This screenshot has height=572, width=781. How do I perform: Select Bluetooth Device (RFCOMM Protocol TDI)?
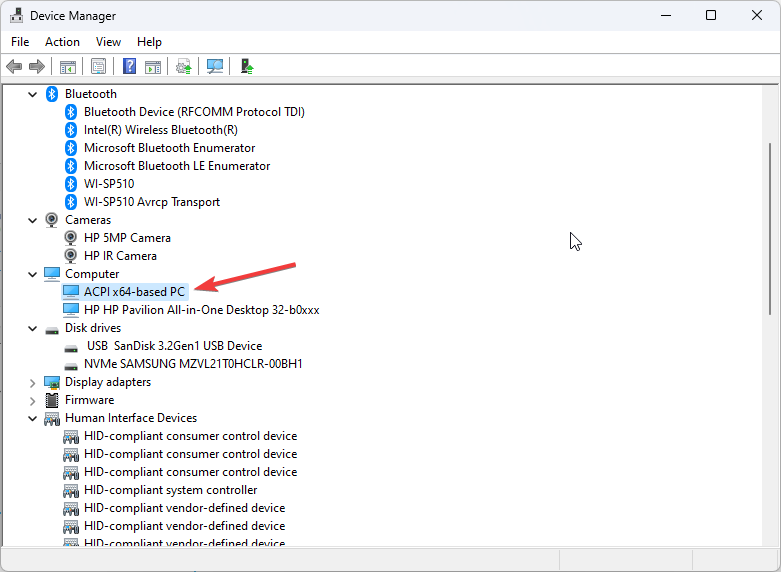pyautogui.click(x=194, y=112)
